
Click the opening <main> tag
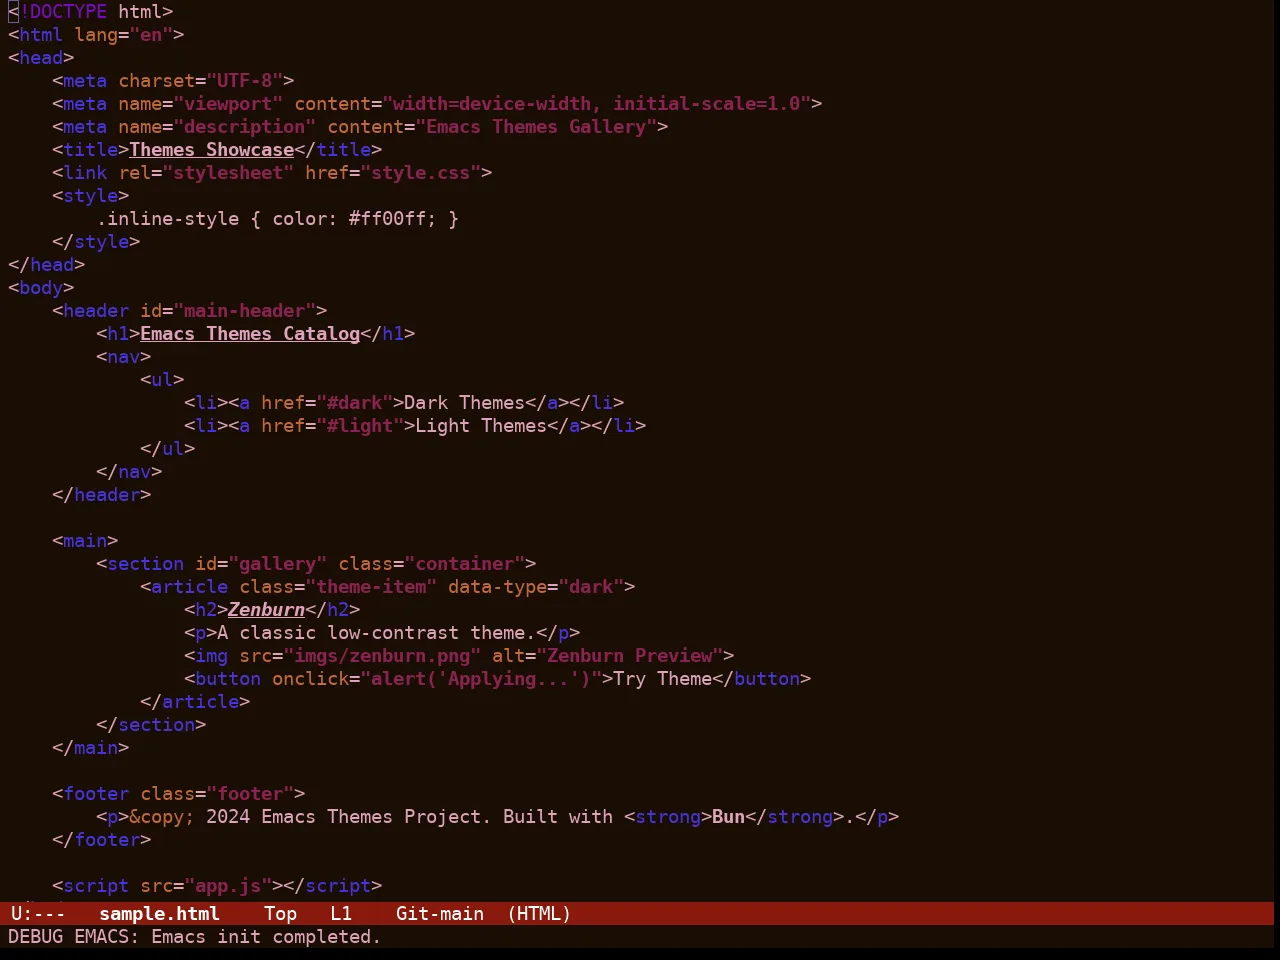[x=85, y=540]
